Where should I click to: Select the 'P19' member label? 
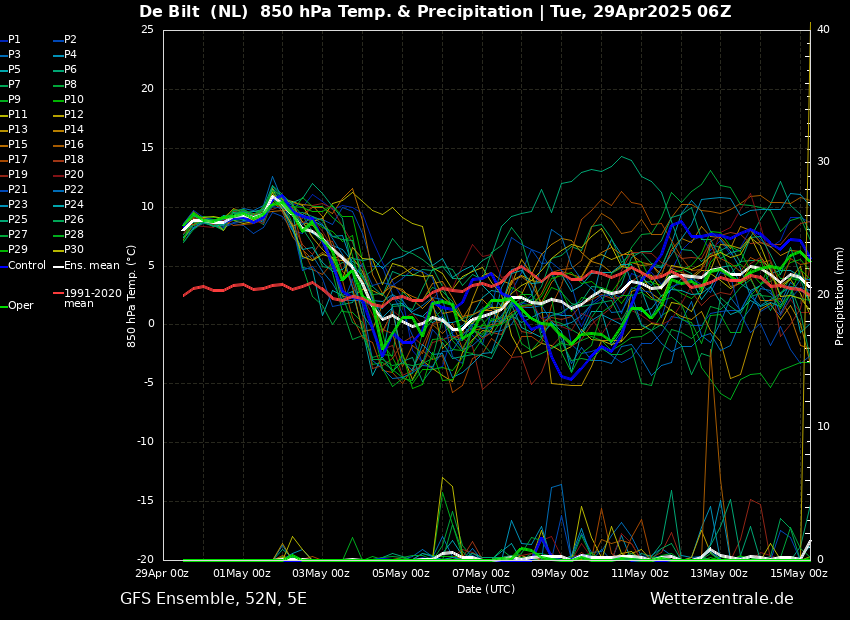tap(17, 175)
